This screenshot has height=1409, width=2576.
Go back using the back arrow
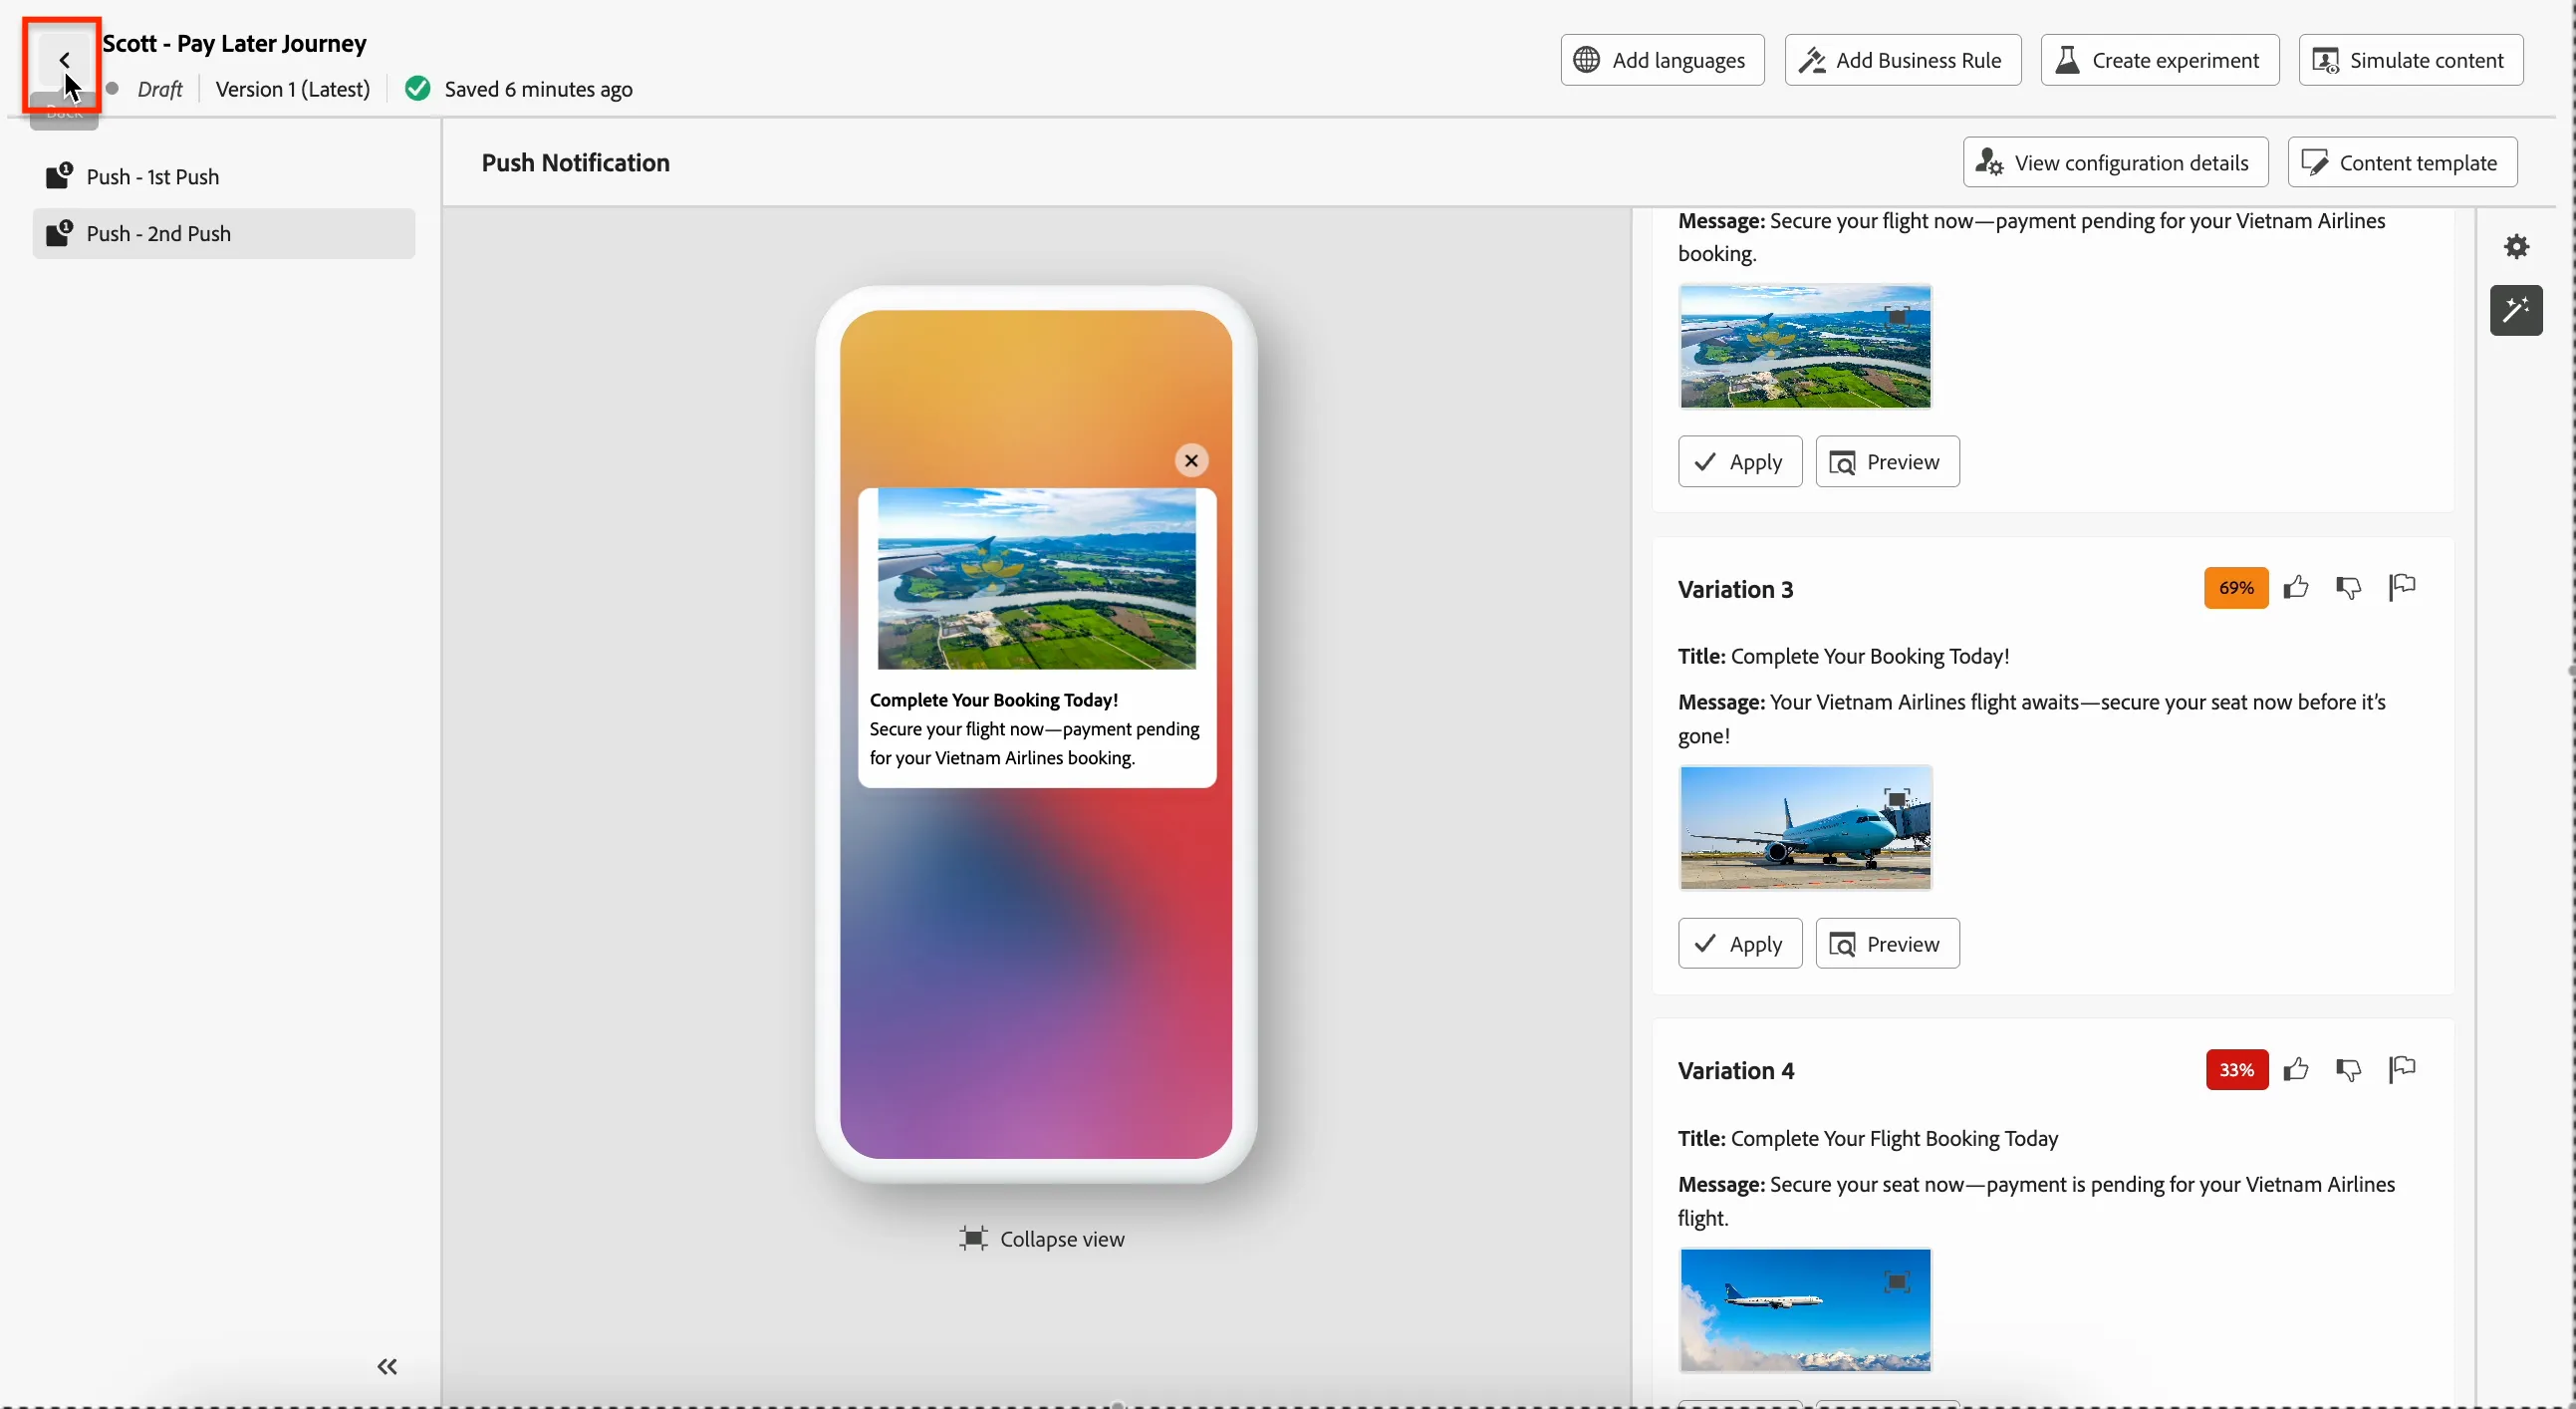64,61
